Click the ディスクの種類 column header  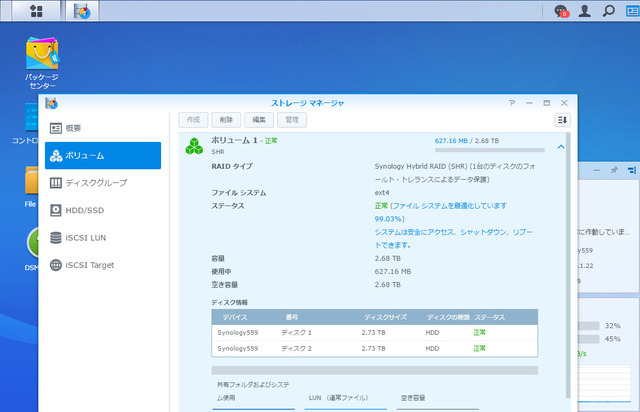(448, 317)
